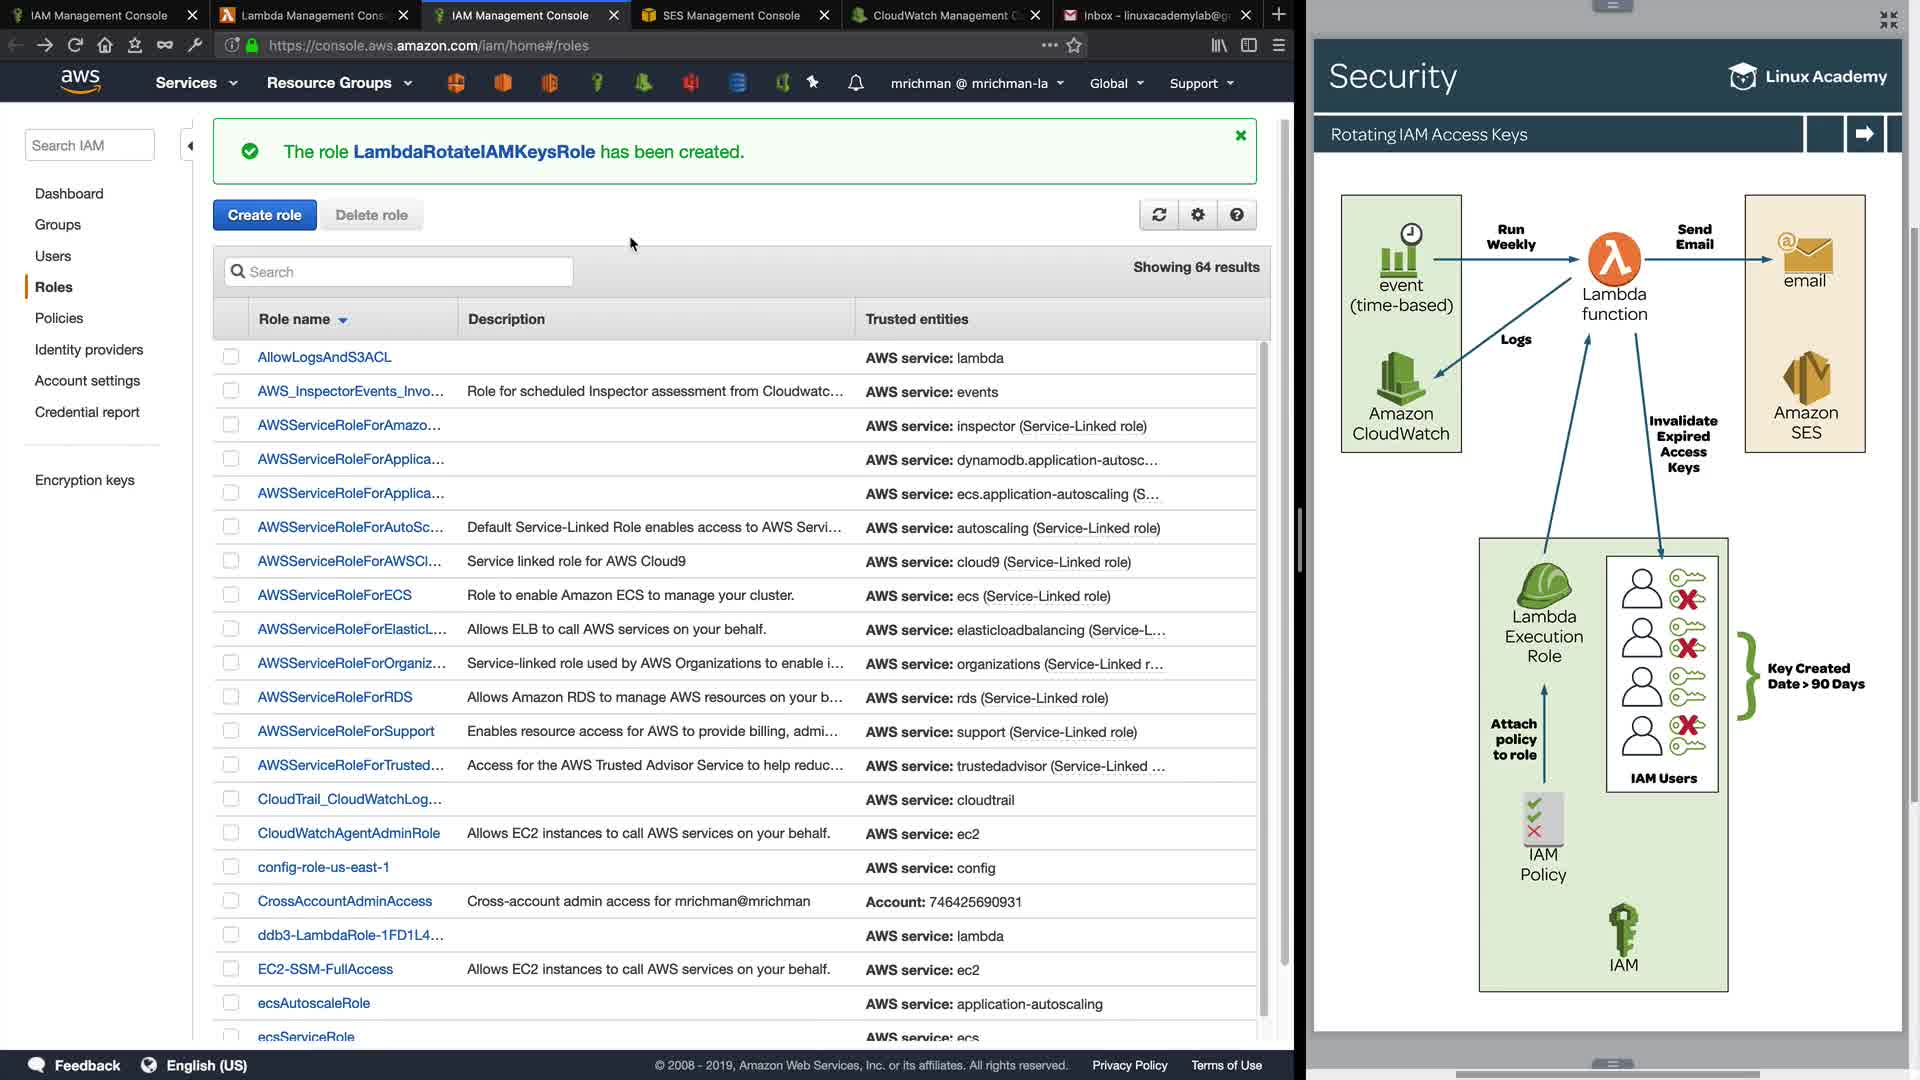Expand the Services dropdown menu
Image resolution: width=1920 pixels, height=1080 pixels.
pos(196,83)
